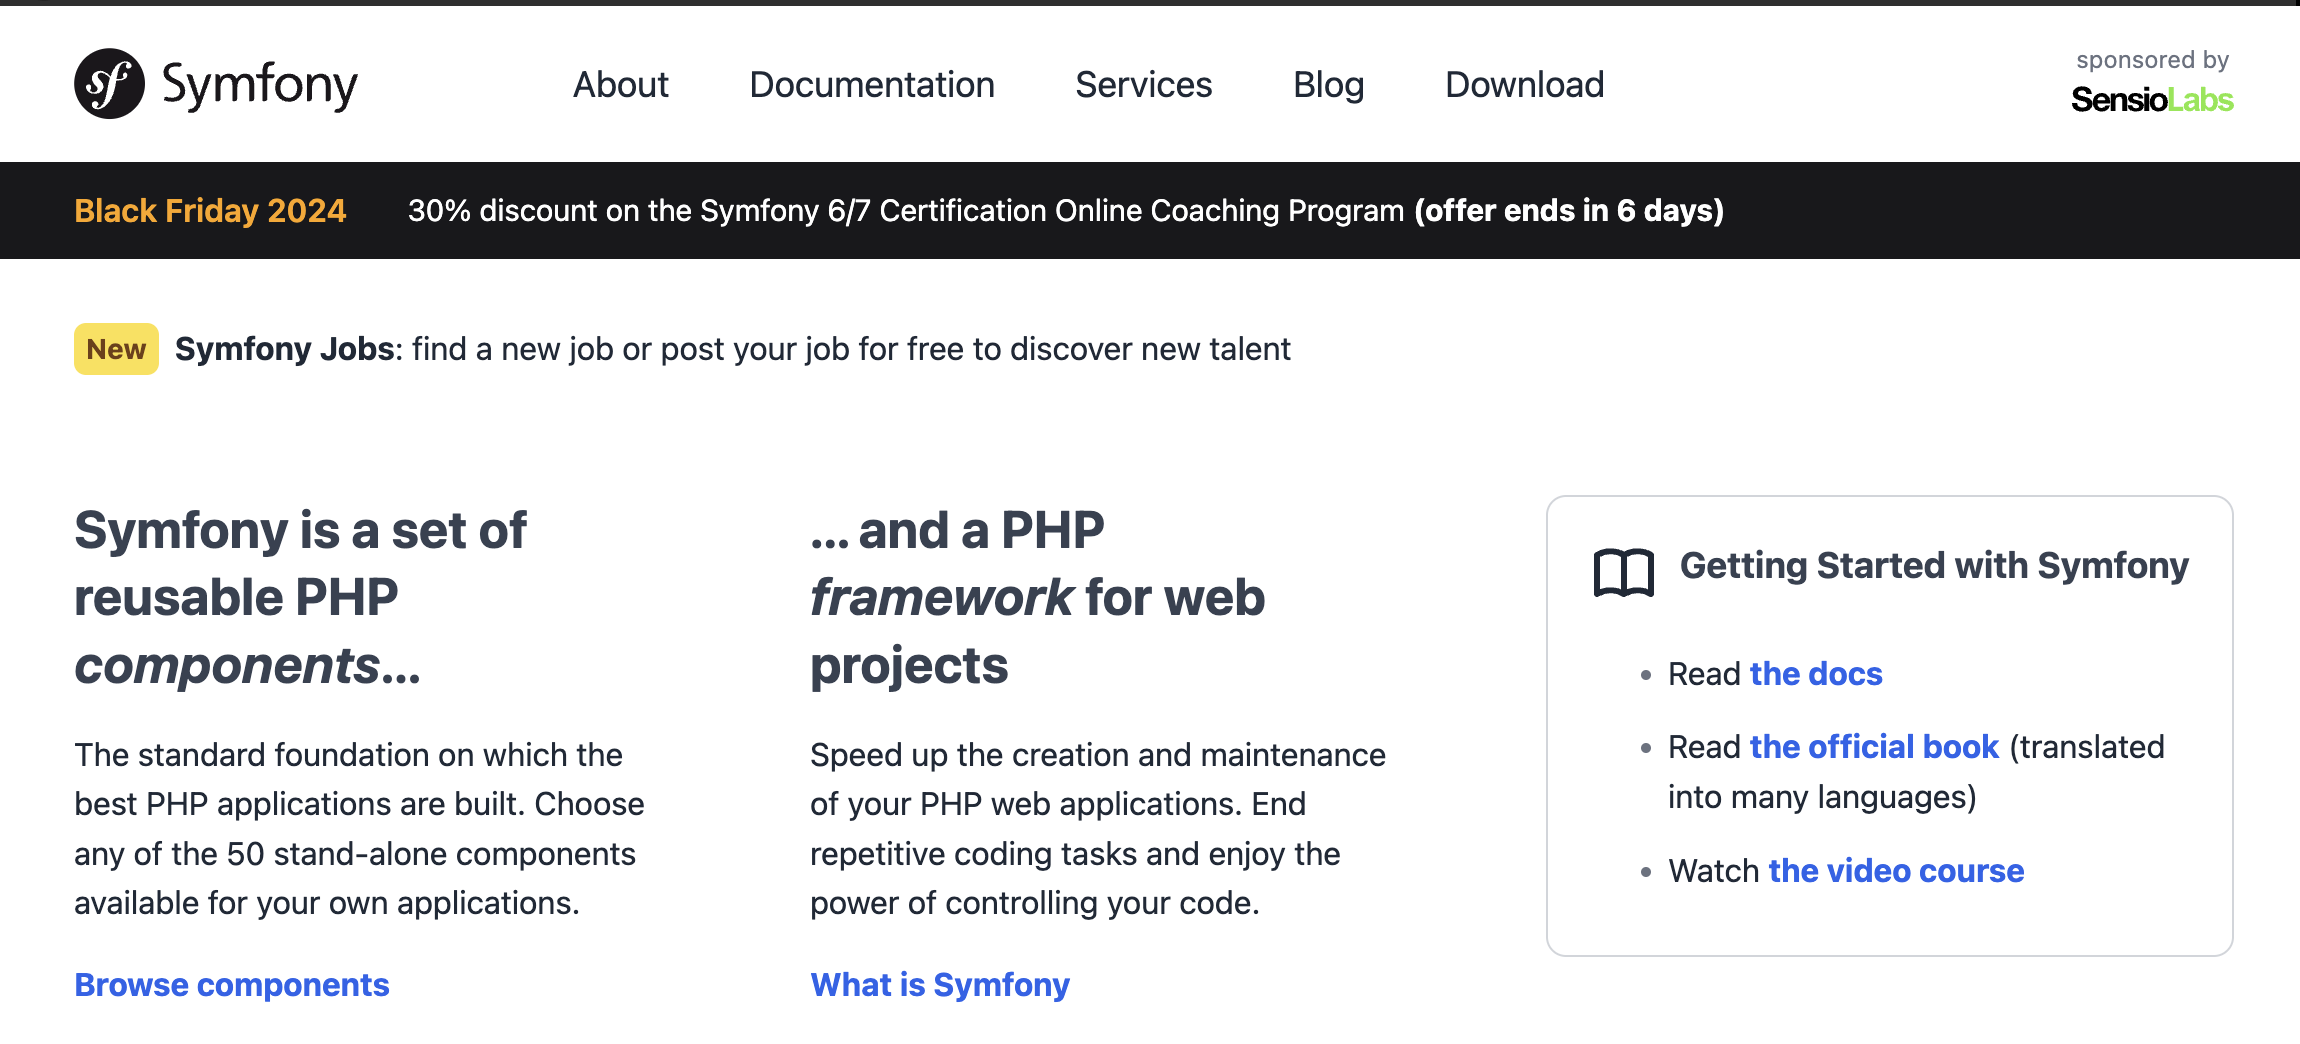
Task: Open the official book link
Action: (x=1874, y=747)
